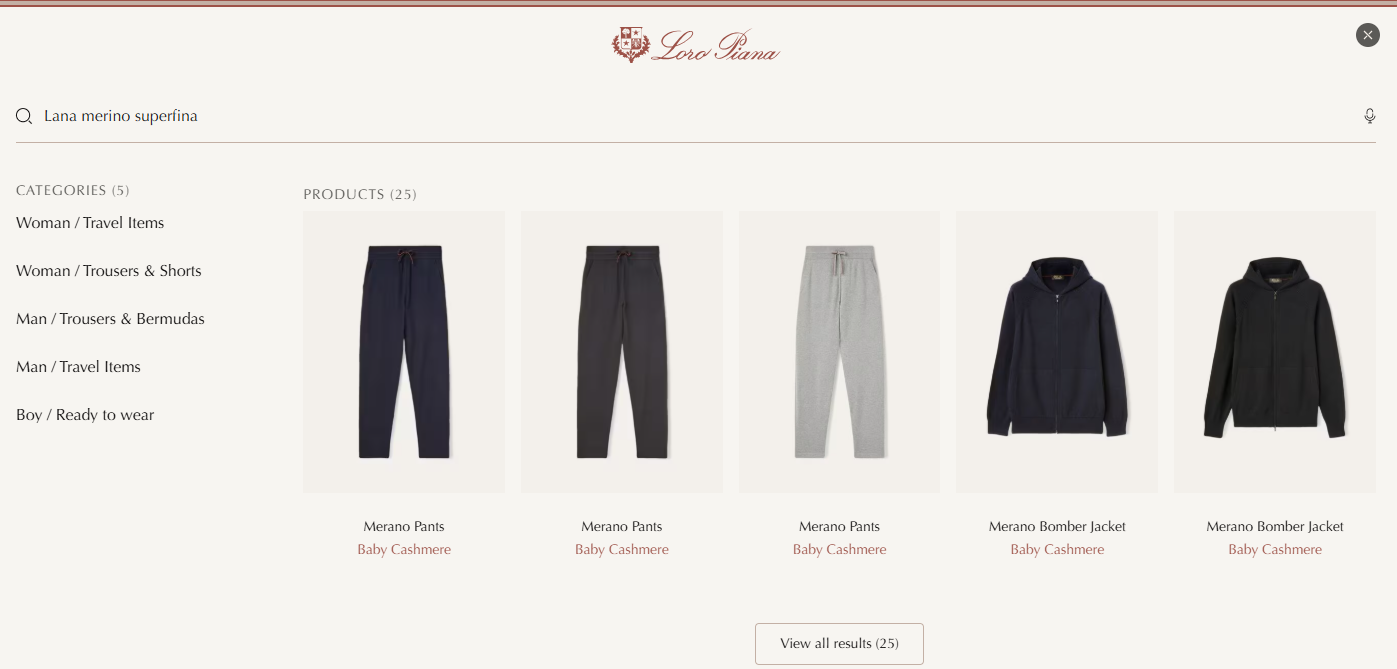Click the Loro Piana logo
This screenshot has width=1397, height=669.
tap(696, 45)
